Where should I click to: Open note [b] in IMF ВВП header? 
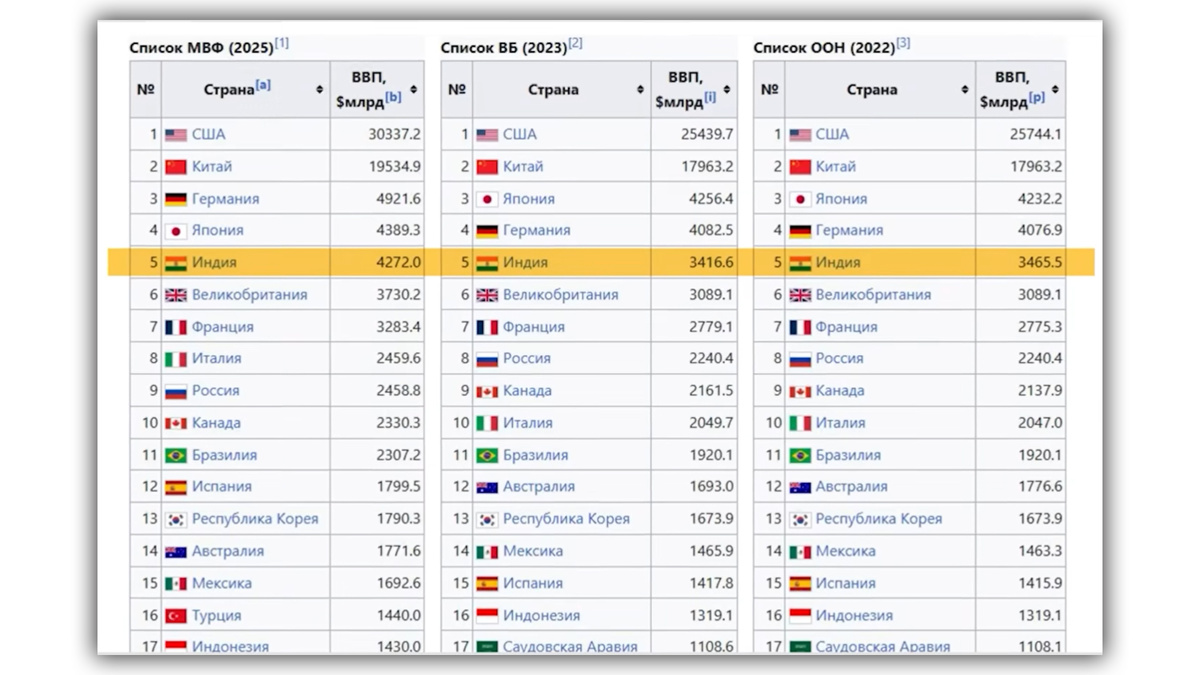[x=394, y=97]
